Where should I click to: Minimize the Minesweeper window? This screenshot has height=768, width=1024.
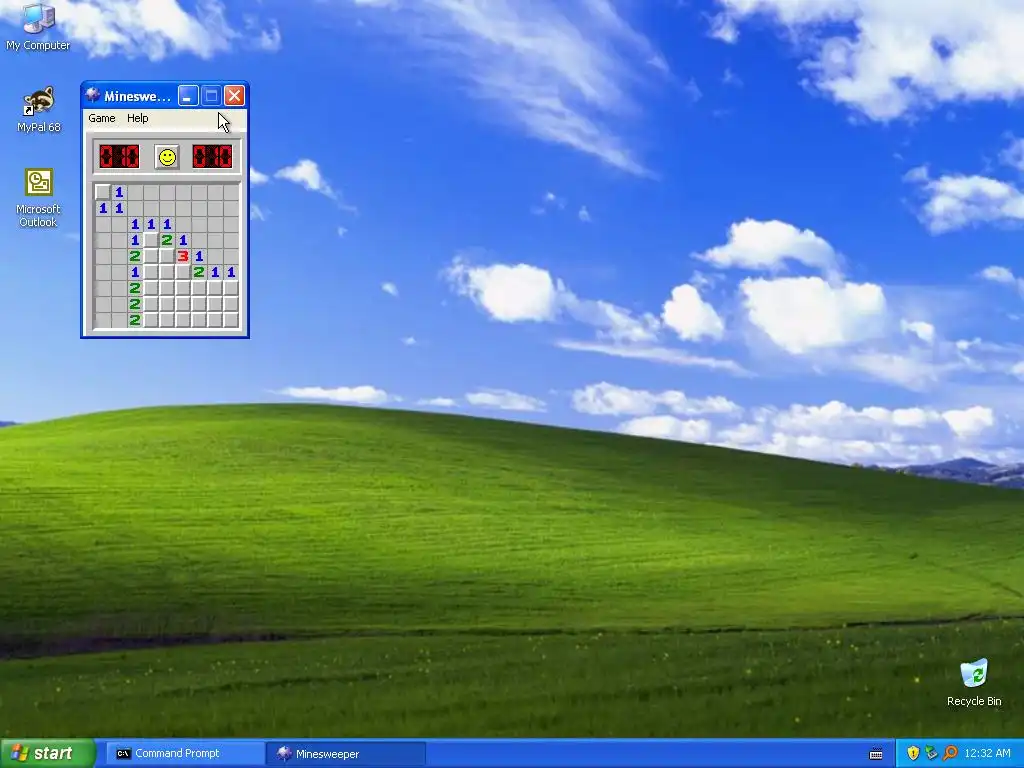pos(187,96)
